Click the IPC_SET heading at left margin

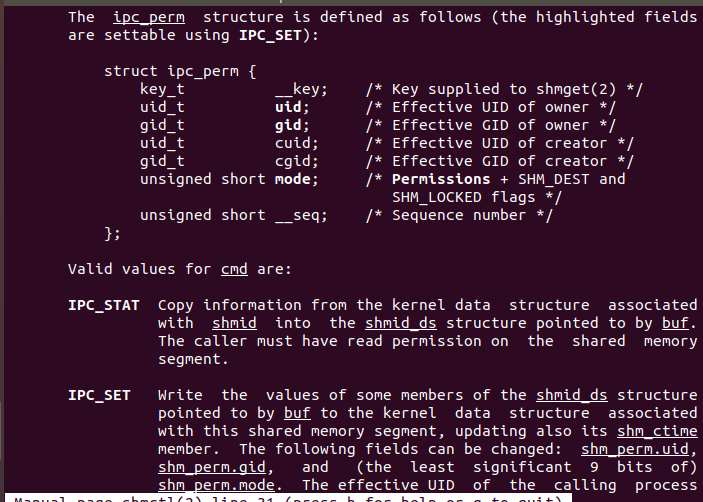click(x=99, y=395)
